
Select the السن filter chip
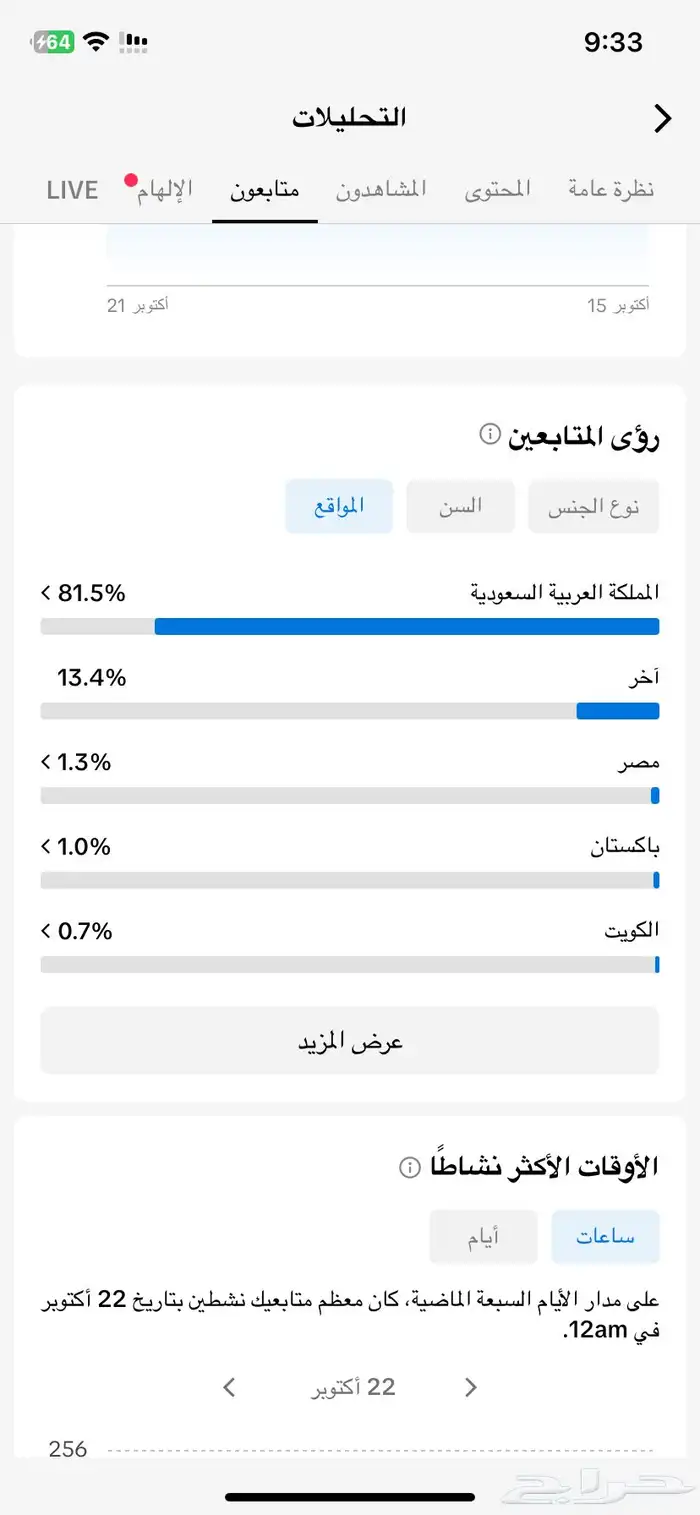[x=460, y=506]
